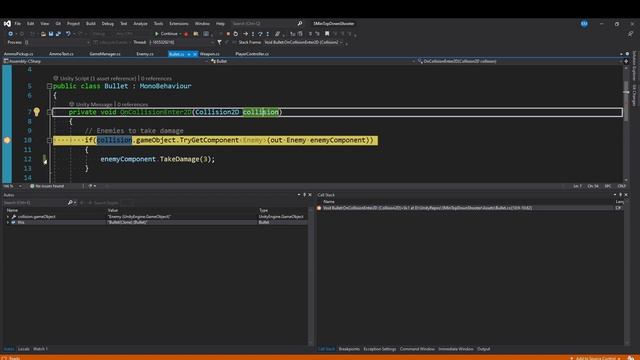Screen dimensions: 640x360
Task: Open the View menu
Action: (44, 24)
